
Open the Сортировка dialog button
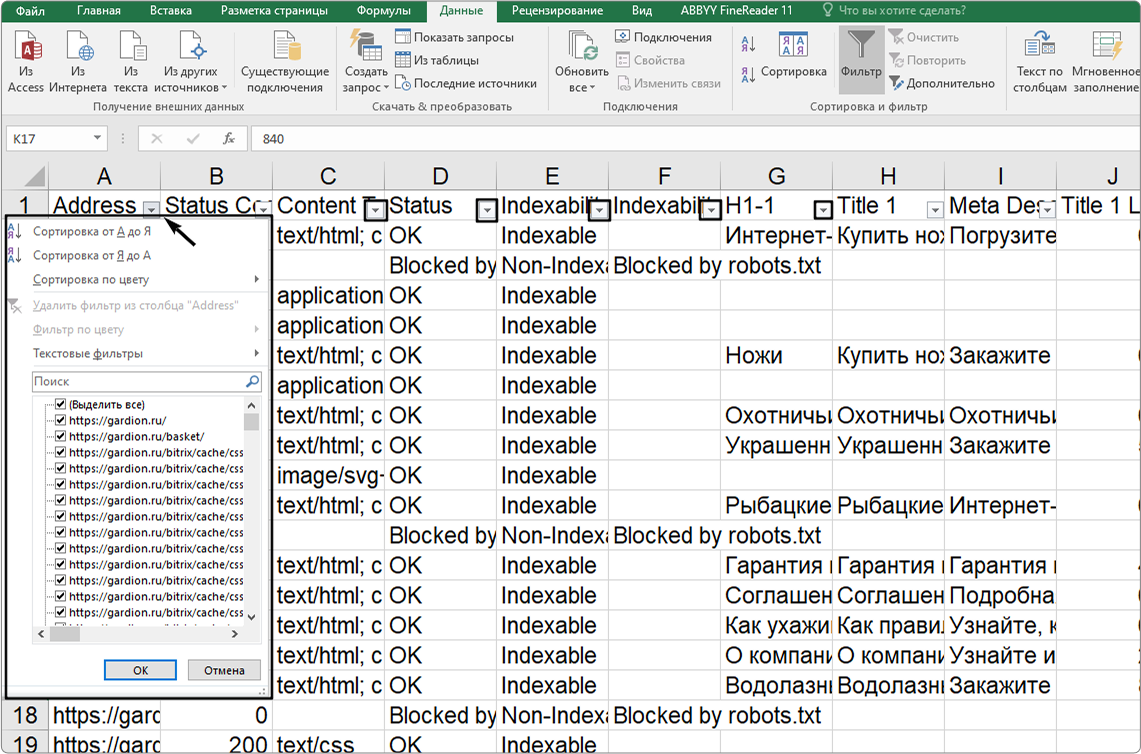(x=793, y=55)
